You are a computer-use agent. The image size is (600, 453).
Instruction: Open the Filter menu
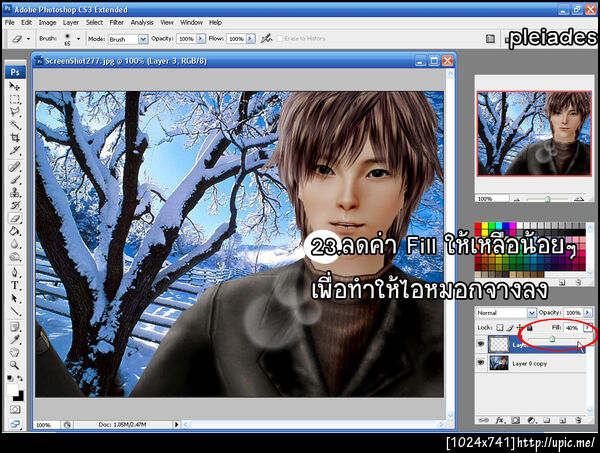[x=117, y=23]
